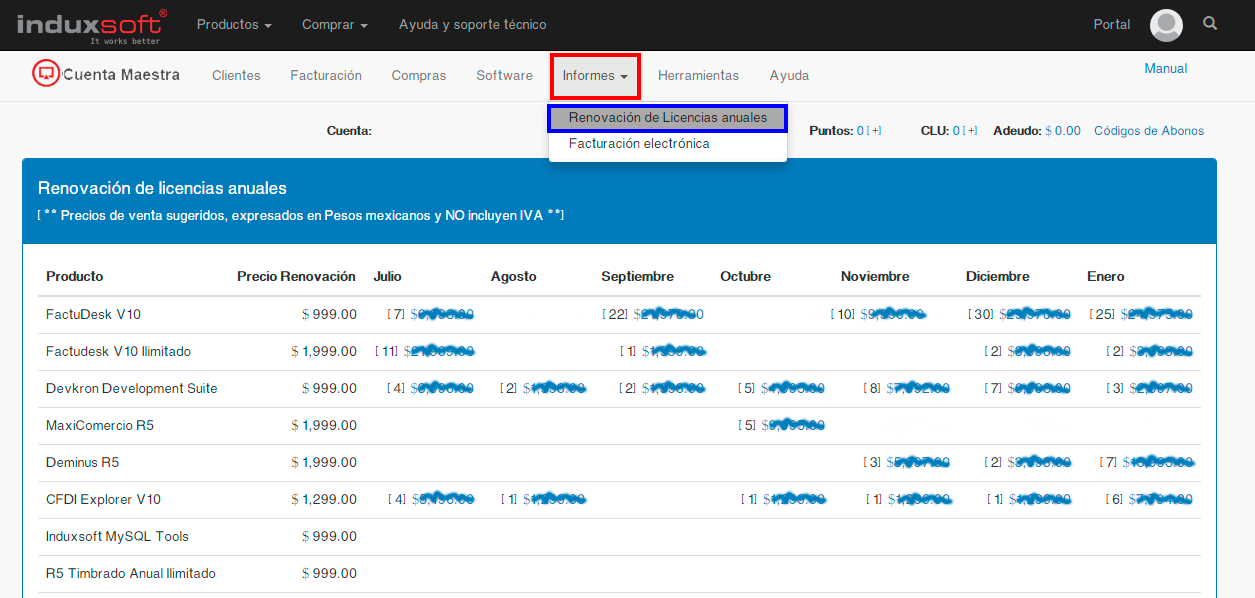Open MaxiComercio R5 Octubre [5] renewals
This screenshot has height=598, width=1255.
tap(783, 426)
